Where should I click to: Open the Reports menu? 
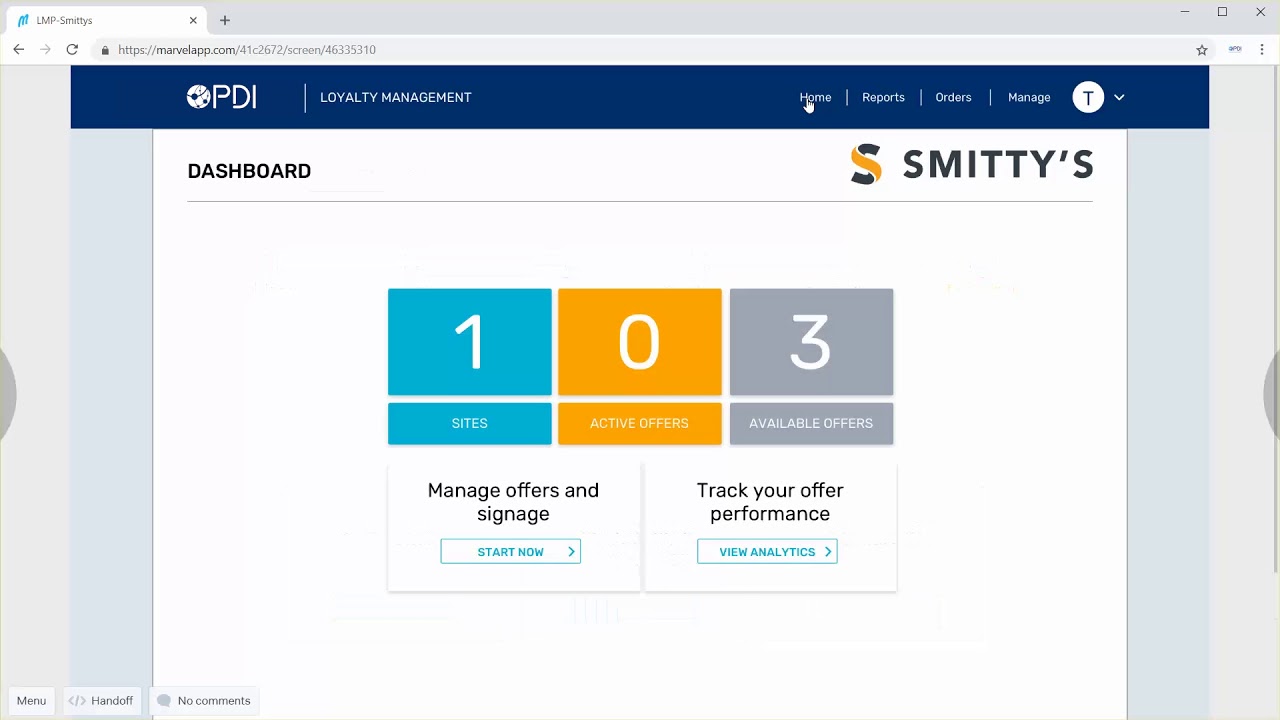[x=883, y=97]
